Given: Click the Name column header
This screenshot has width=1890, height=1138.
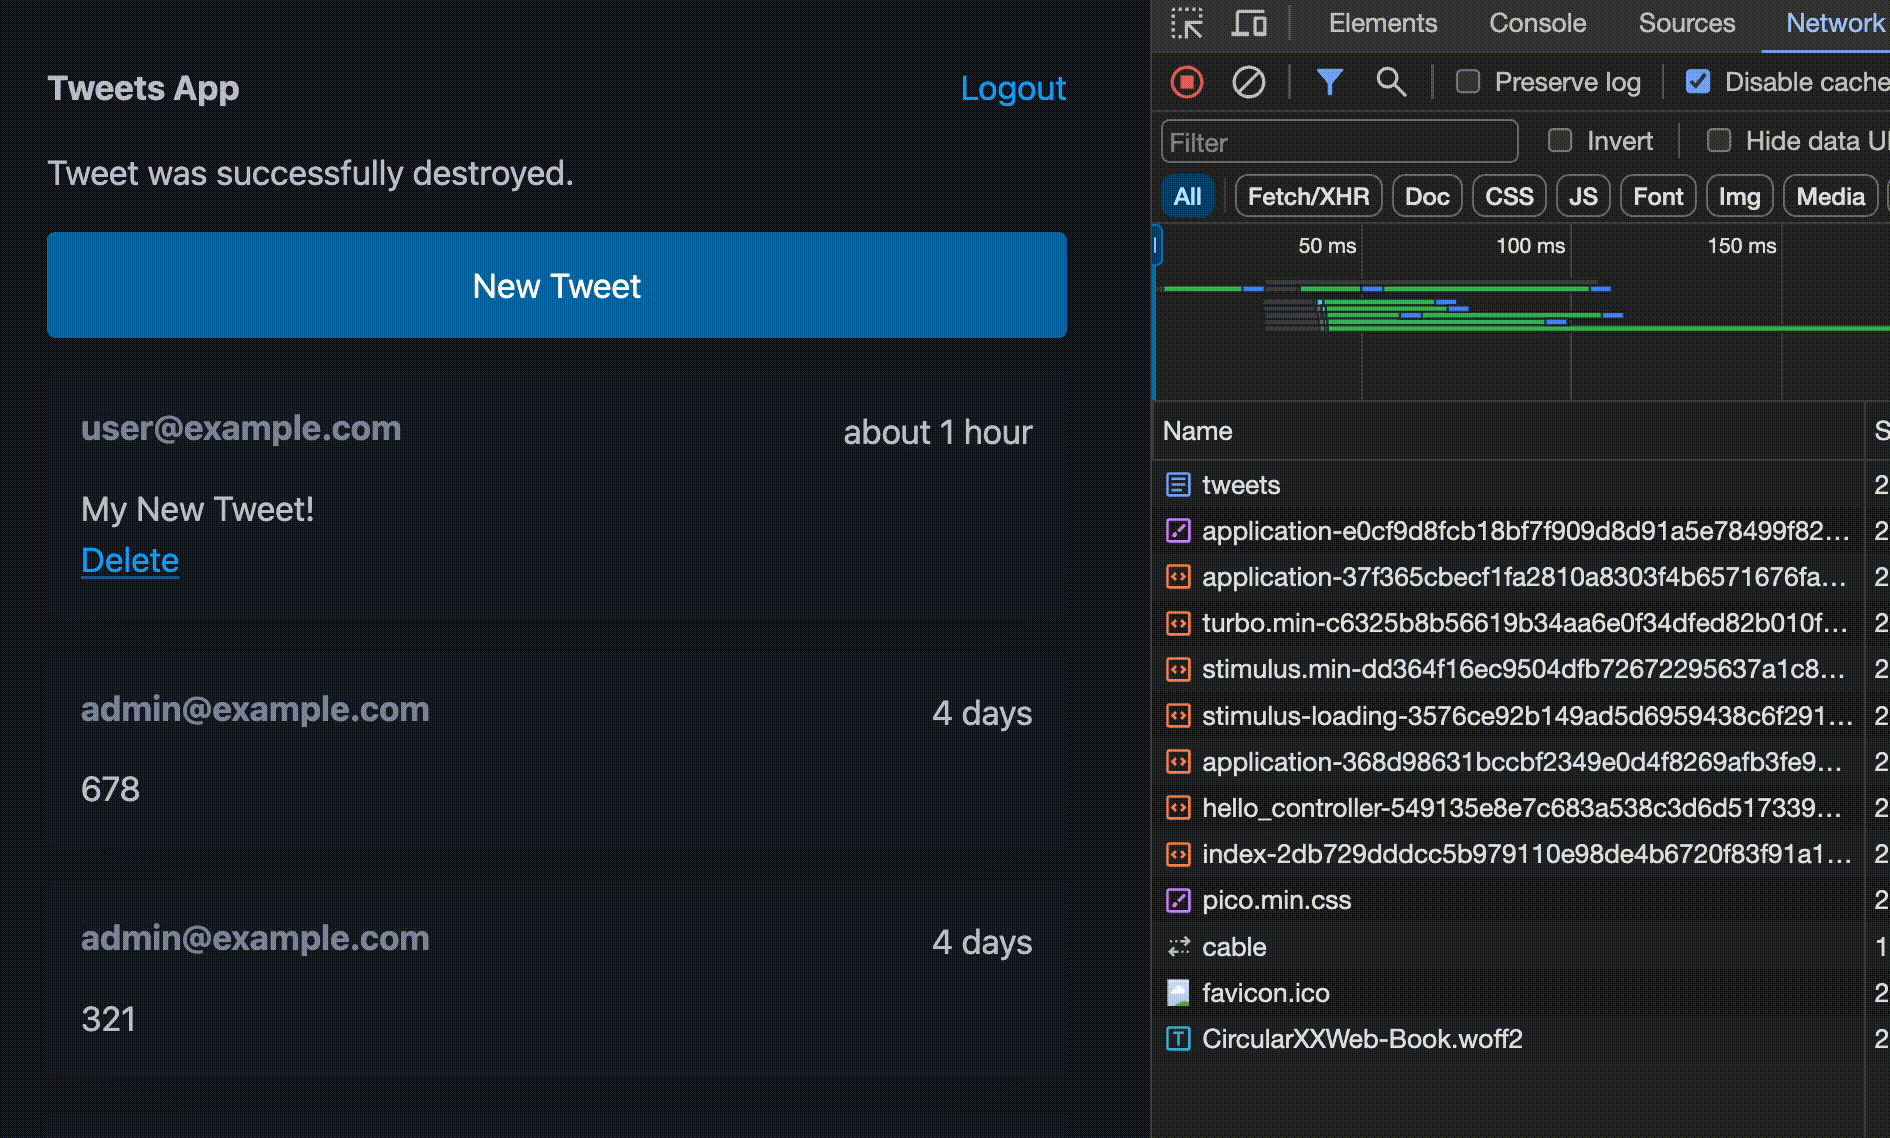Looking at the screenshot, I should pyautogui.click(x=1197, y=431).
